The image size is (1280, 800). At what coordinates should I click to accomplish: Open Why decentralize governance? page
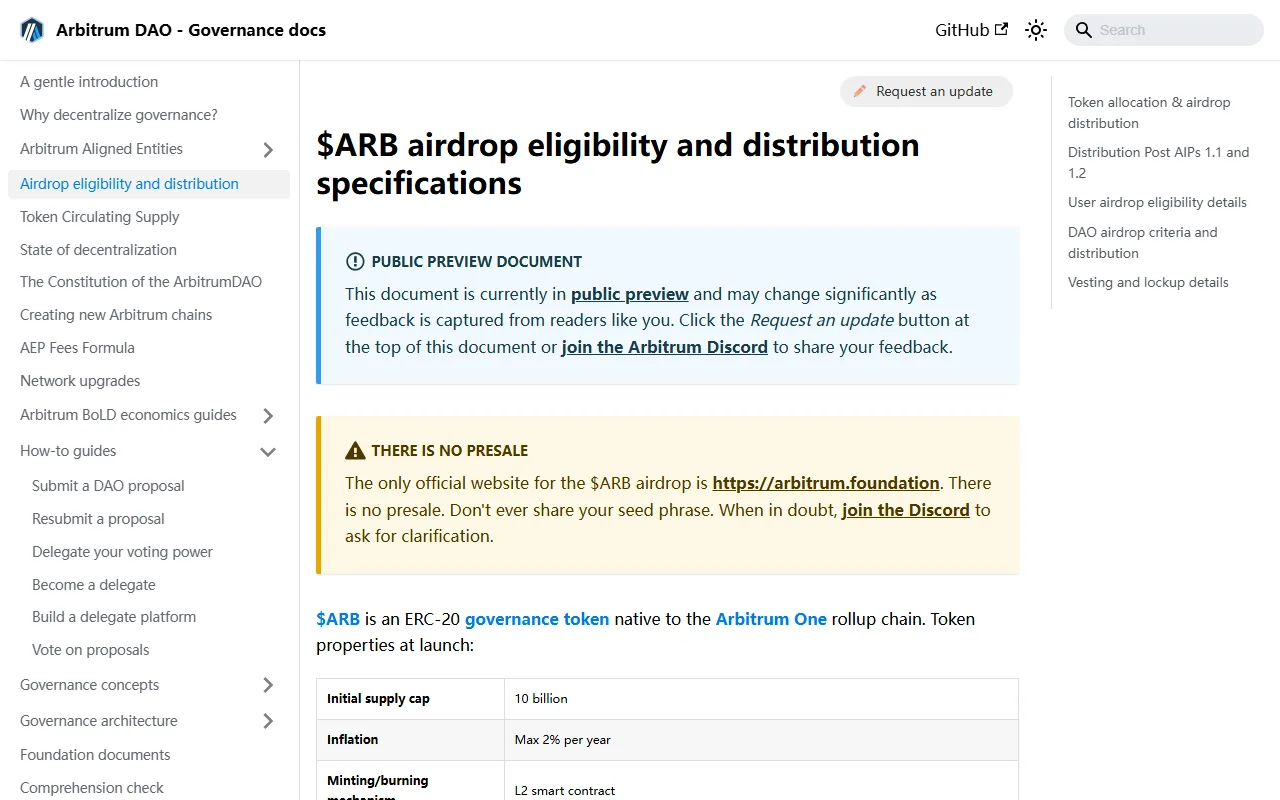point(119,115)
